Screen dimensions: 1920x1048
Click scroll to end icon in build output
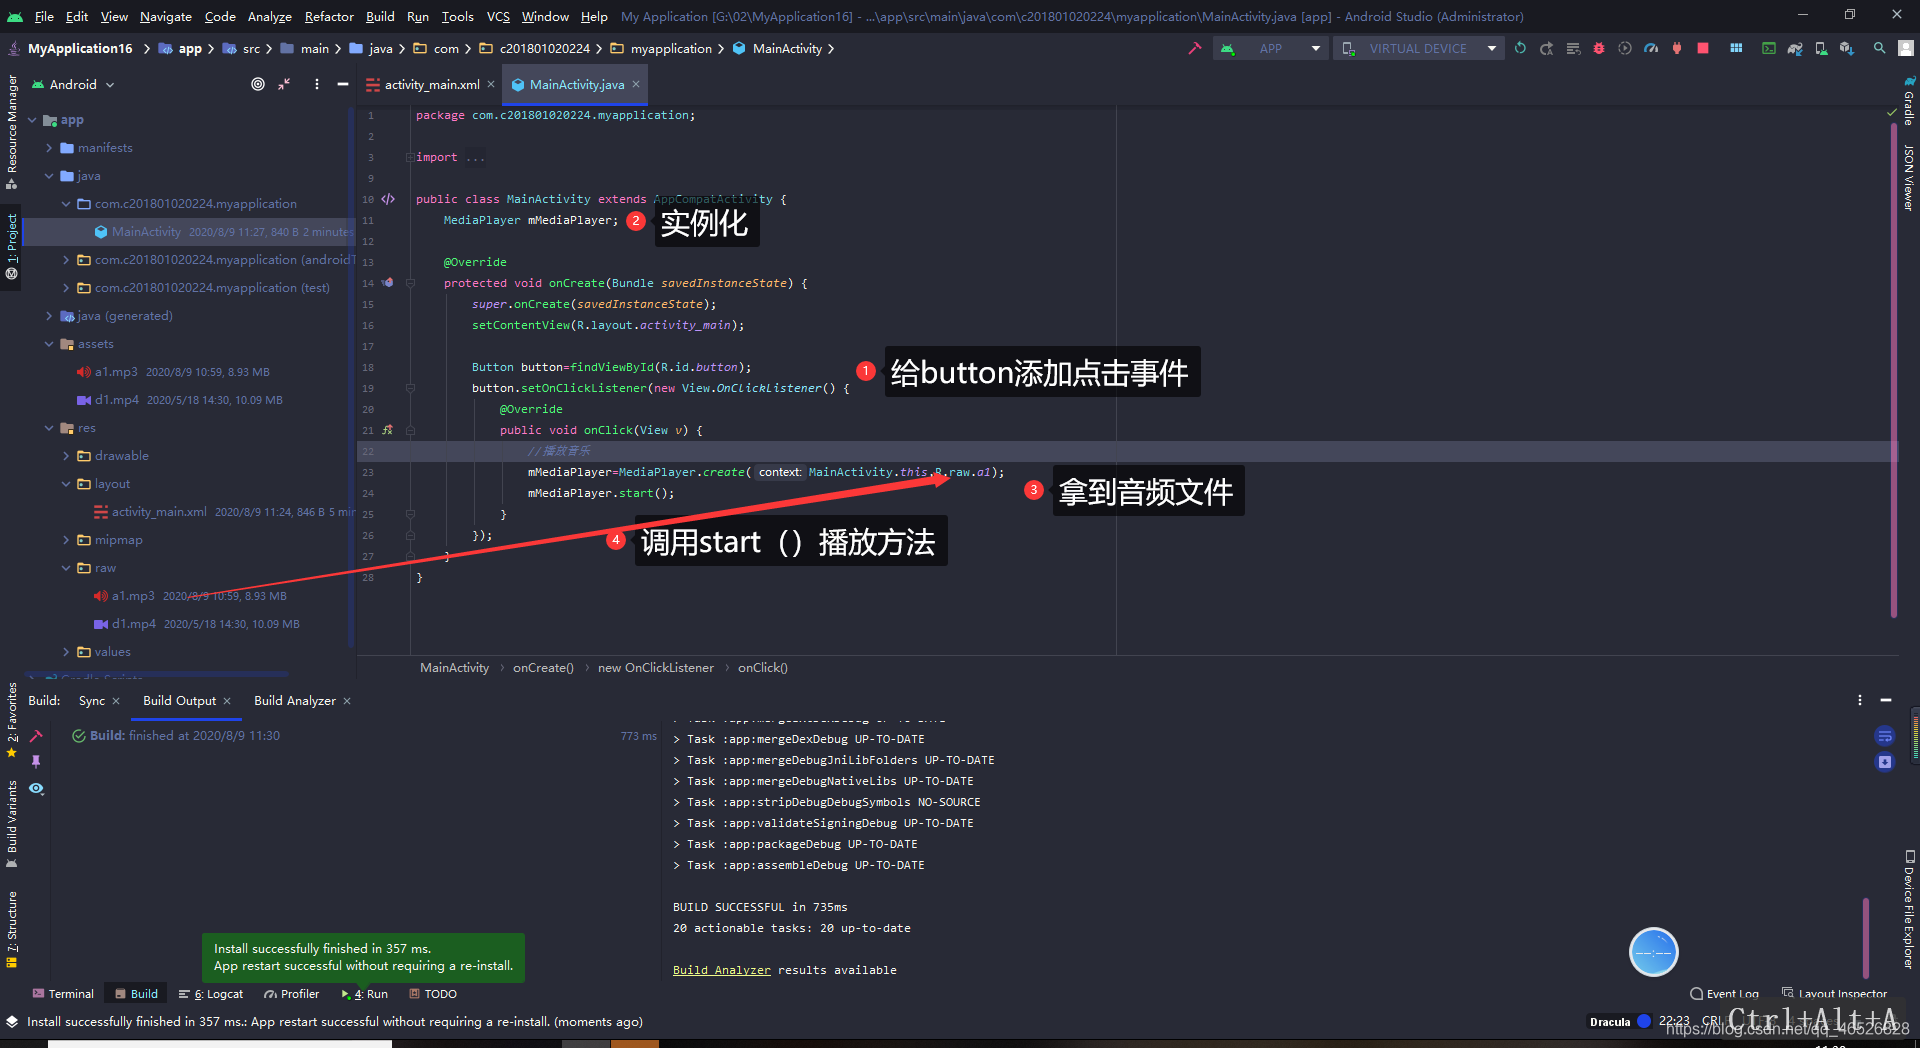pos(1884,762)
